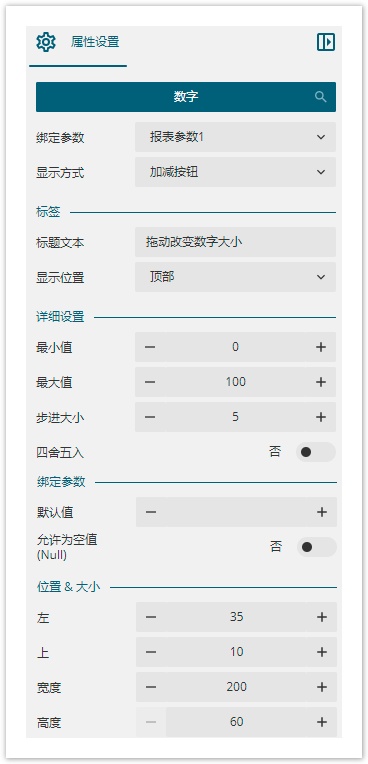Increase the 最小值 with its plus icon

pyautogui.click(x=321, y=347)
